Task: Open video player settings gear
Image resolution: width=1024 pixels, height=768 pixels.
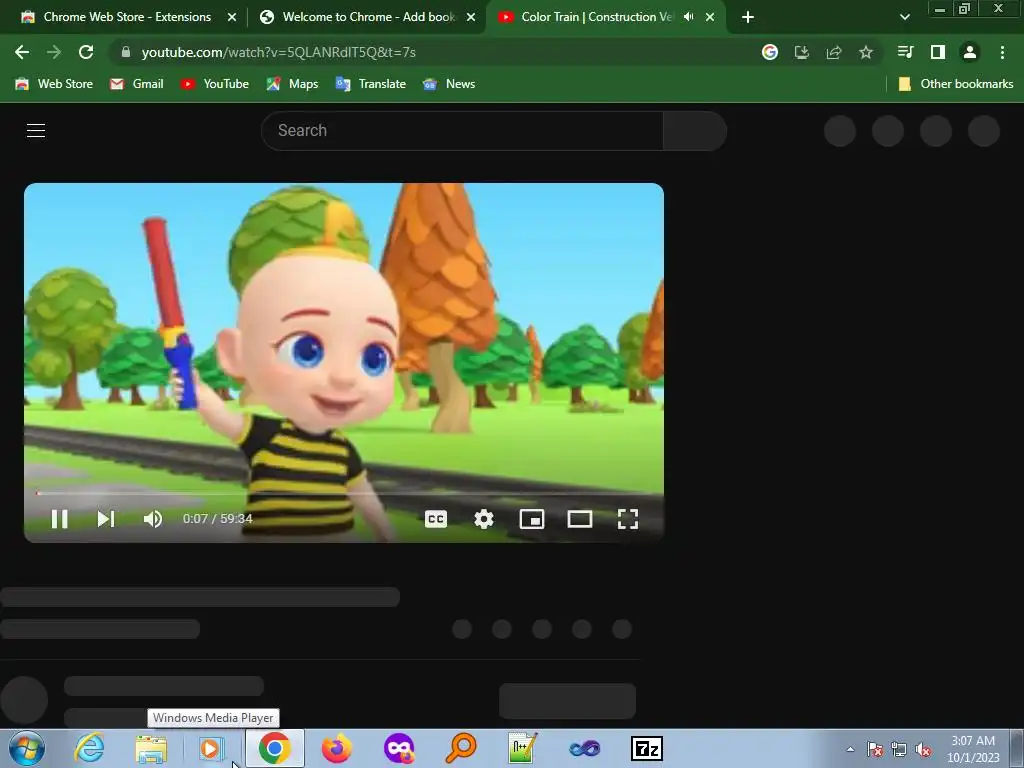Action: tap(484, 519)
